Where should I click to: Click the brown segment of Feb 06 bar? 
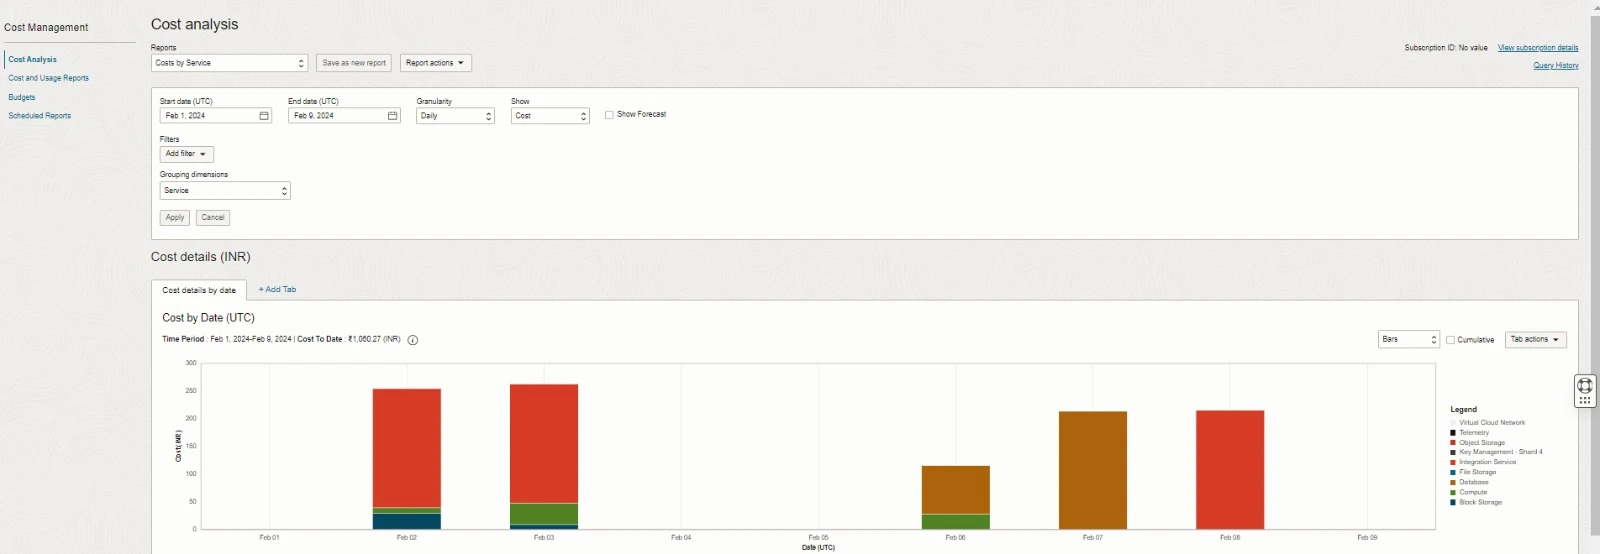[x=956, y=490]
